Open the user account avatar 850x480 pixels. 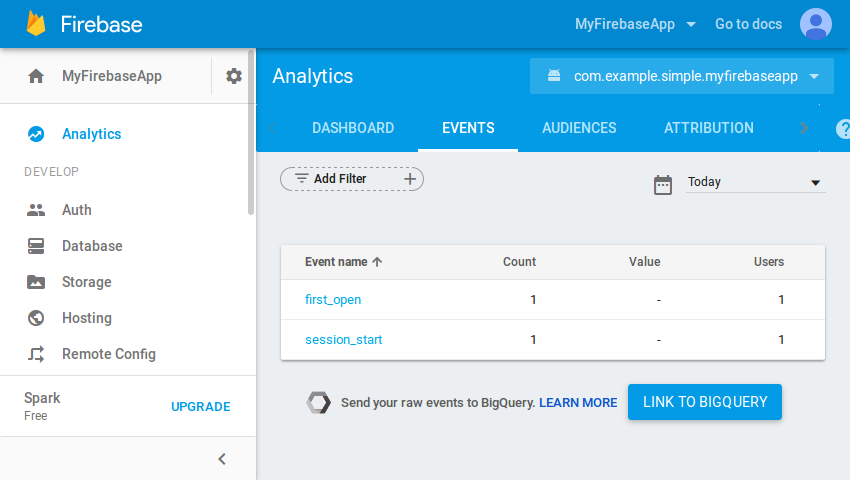(815, 24)
